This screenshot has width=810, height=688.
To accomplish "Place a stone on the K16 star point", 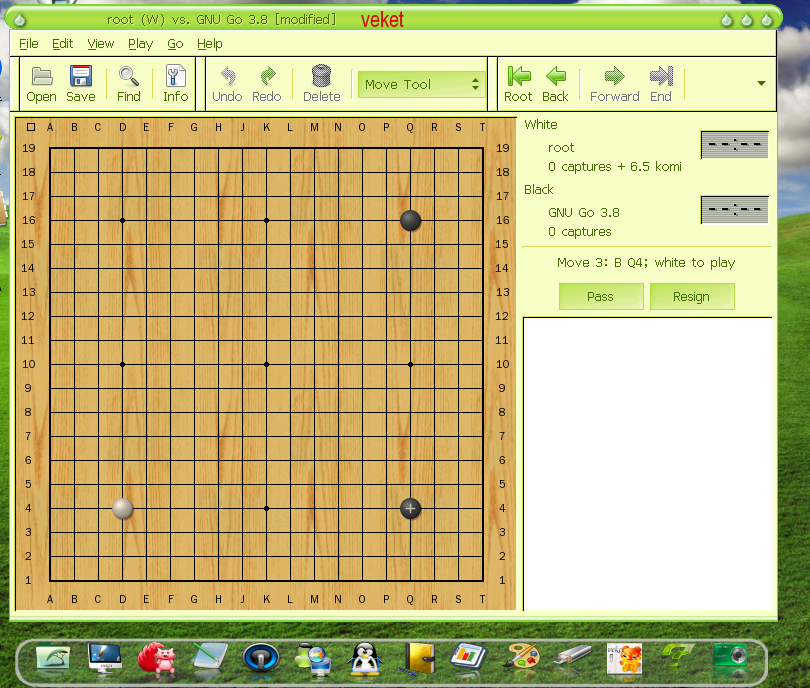I will [267, 221].
